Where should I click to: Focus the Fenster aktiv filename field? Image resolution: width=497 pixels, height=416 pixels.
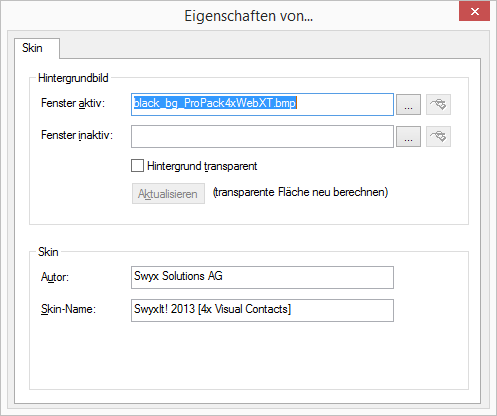coord(262,105)
